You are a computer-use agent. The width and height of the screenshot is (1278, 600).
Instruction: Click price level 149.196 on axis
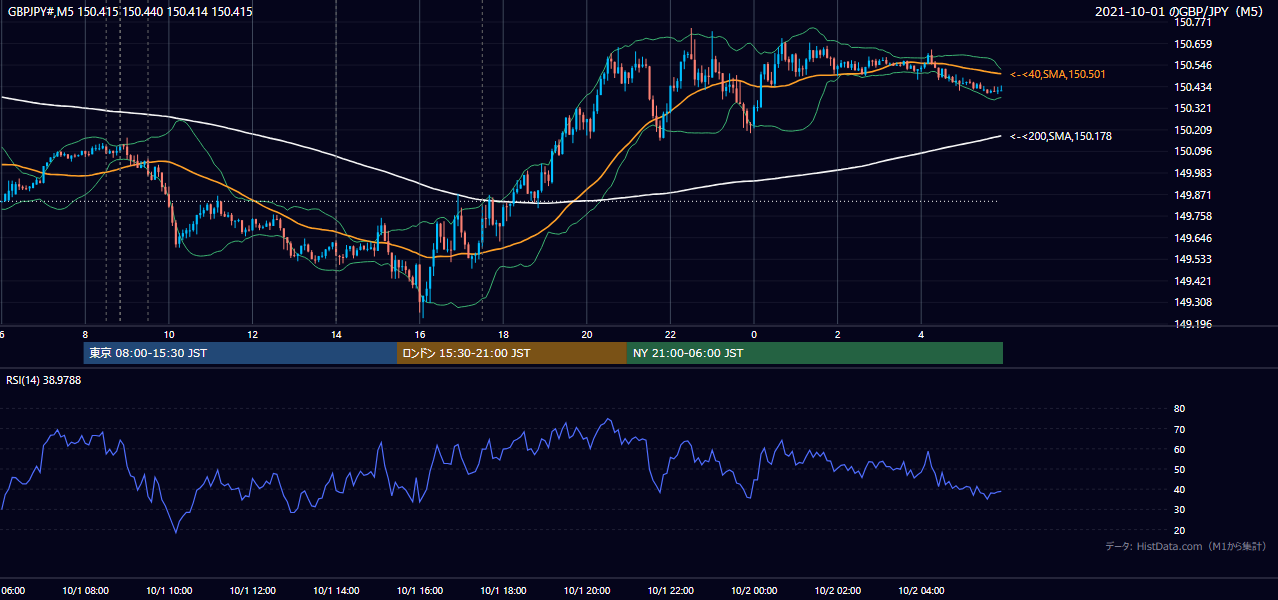tap(1193, 324)
